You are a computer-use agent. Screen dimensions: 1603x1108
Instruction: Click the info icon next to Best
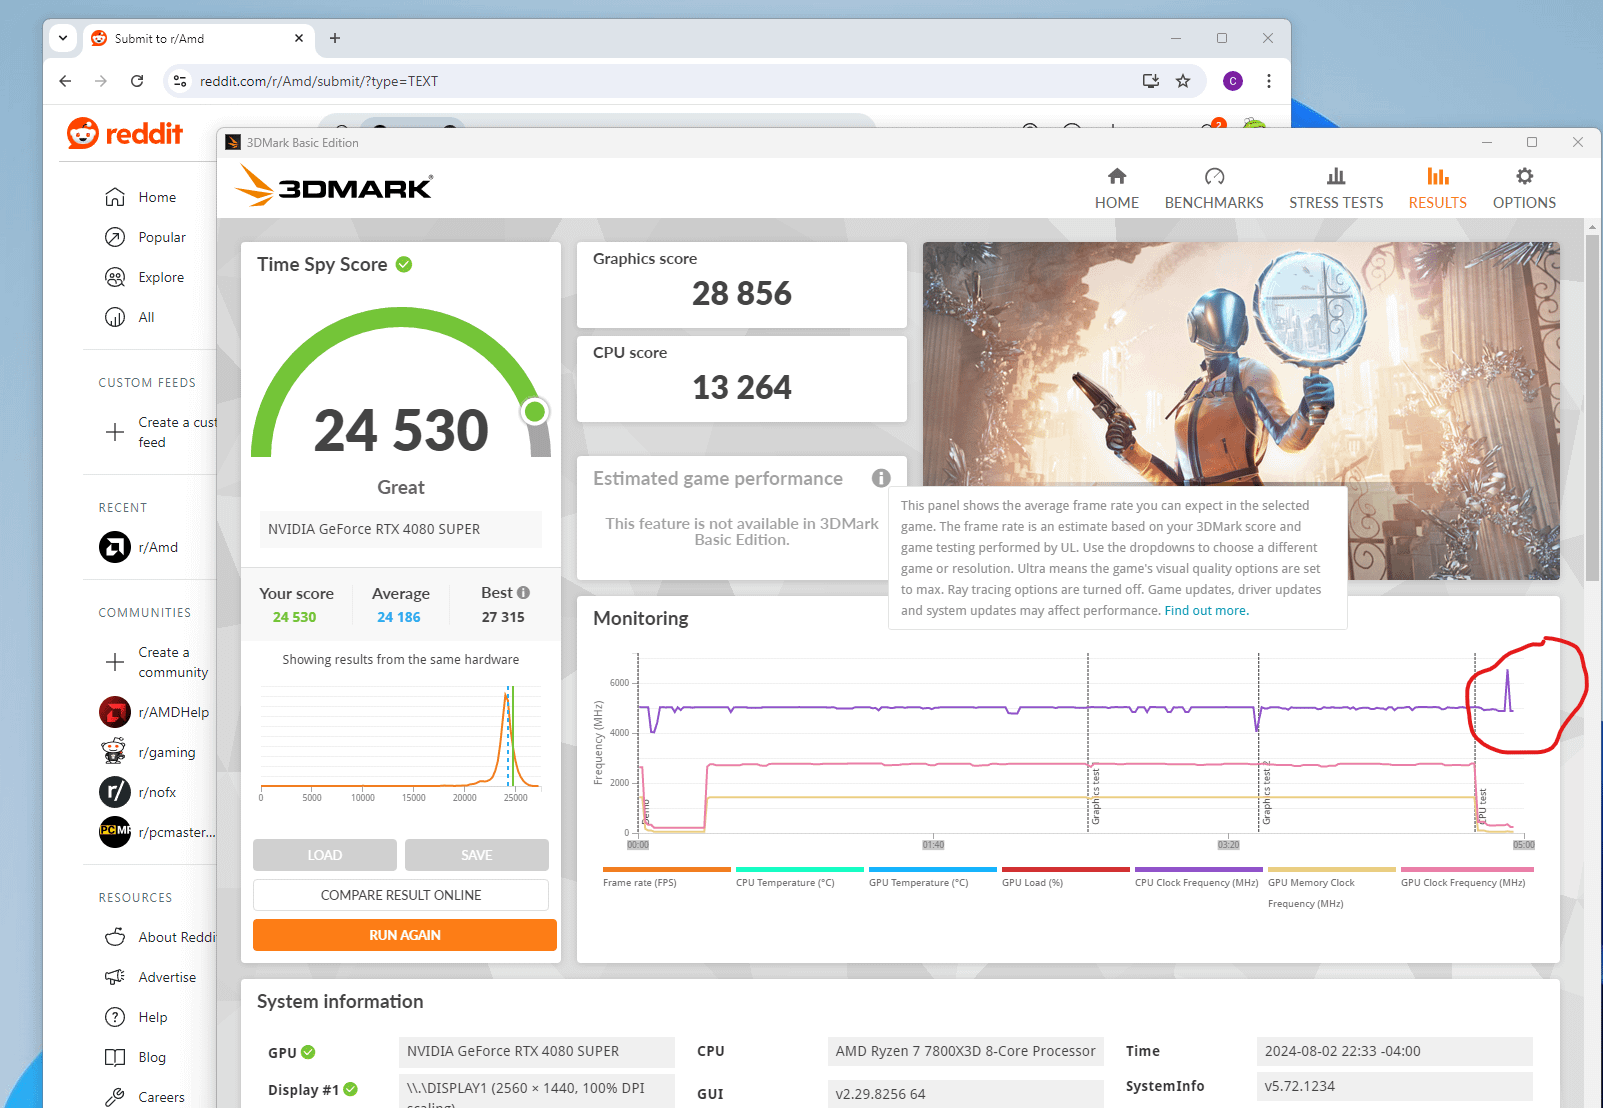tap(523, 592)
